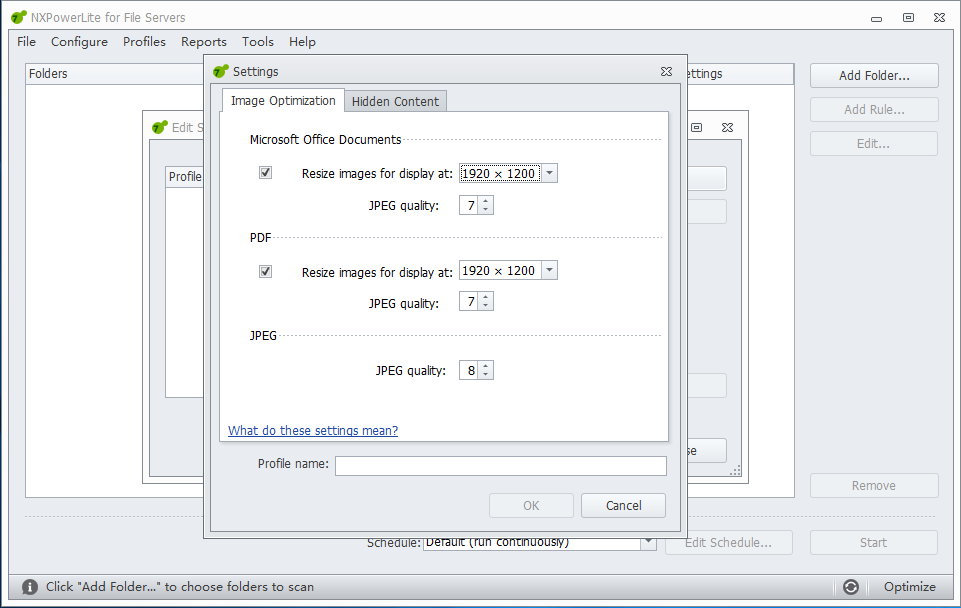
Task: Close the Settings dialog with X
Action: pyautogui.click(x=667, y=72)
